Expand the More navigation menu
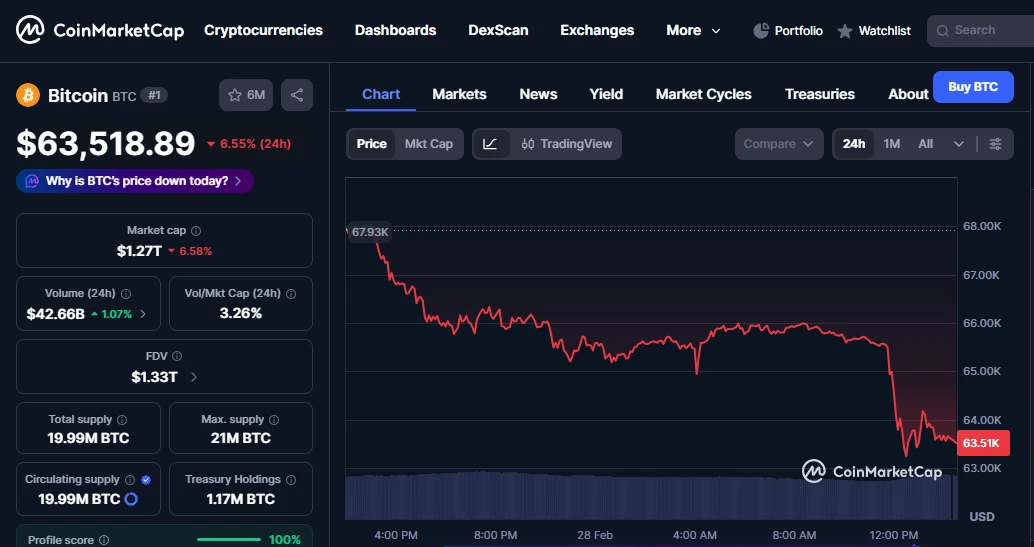 693,30
